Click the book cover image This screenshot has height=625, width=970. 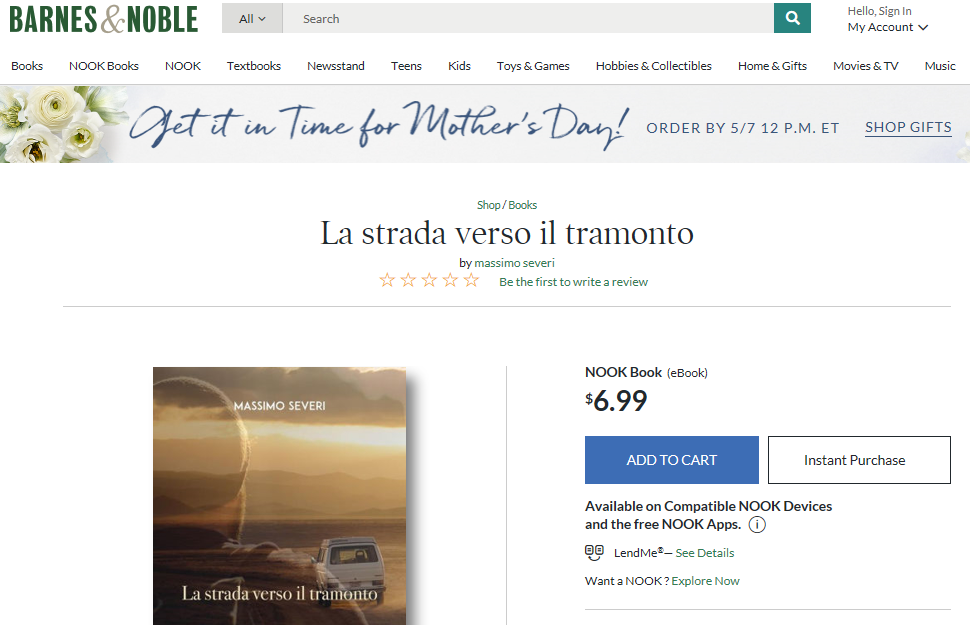tap(280, 496)
